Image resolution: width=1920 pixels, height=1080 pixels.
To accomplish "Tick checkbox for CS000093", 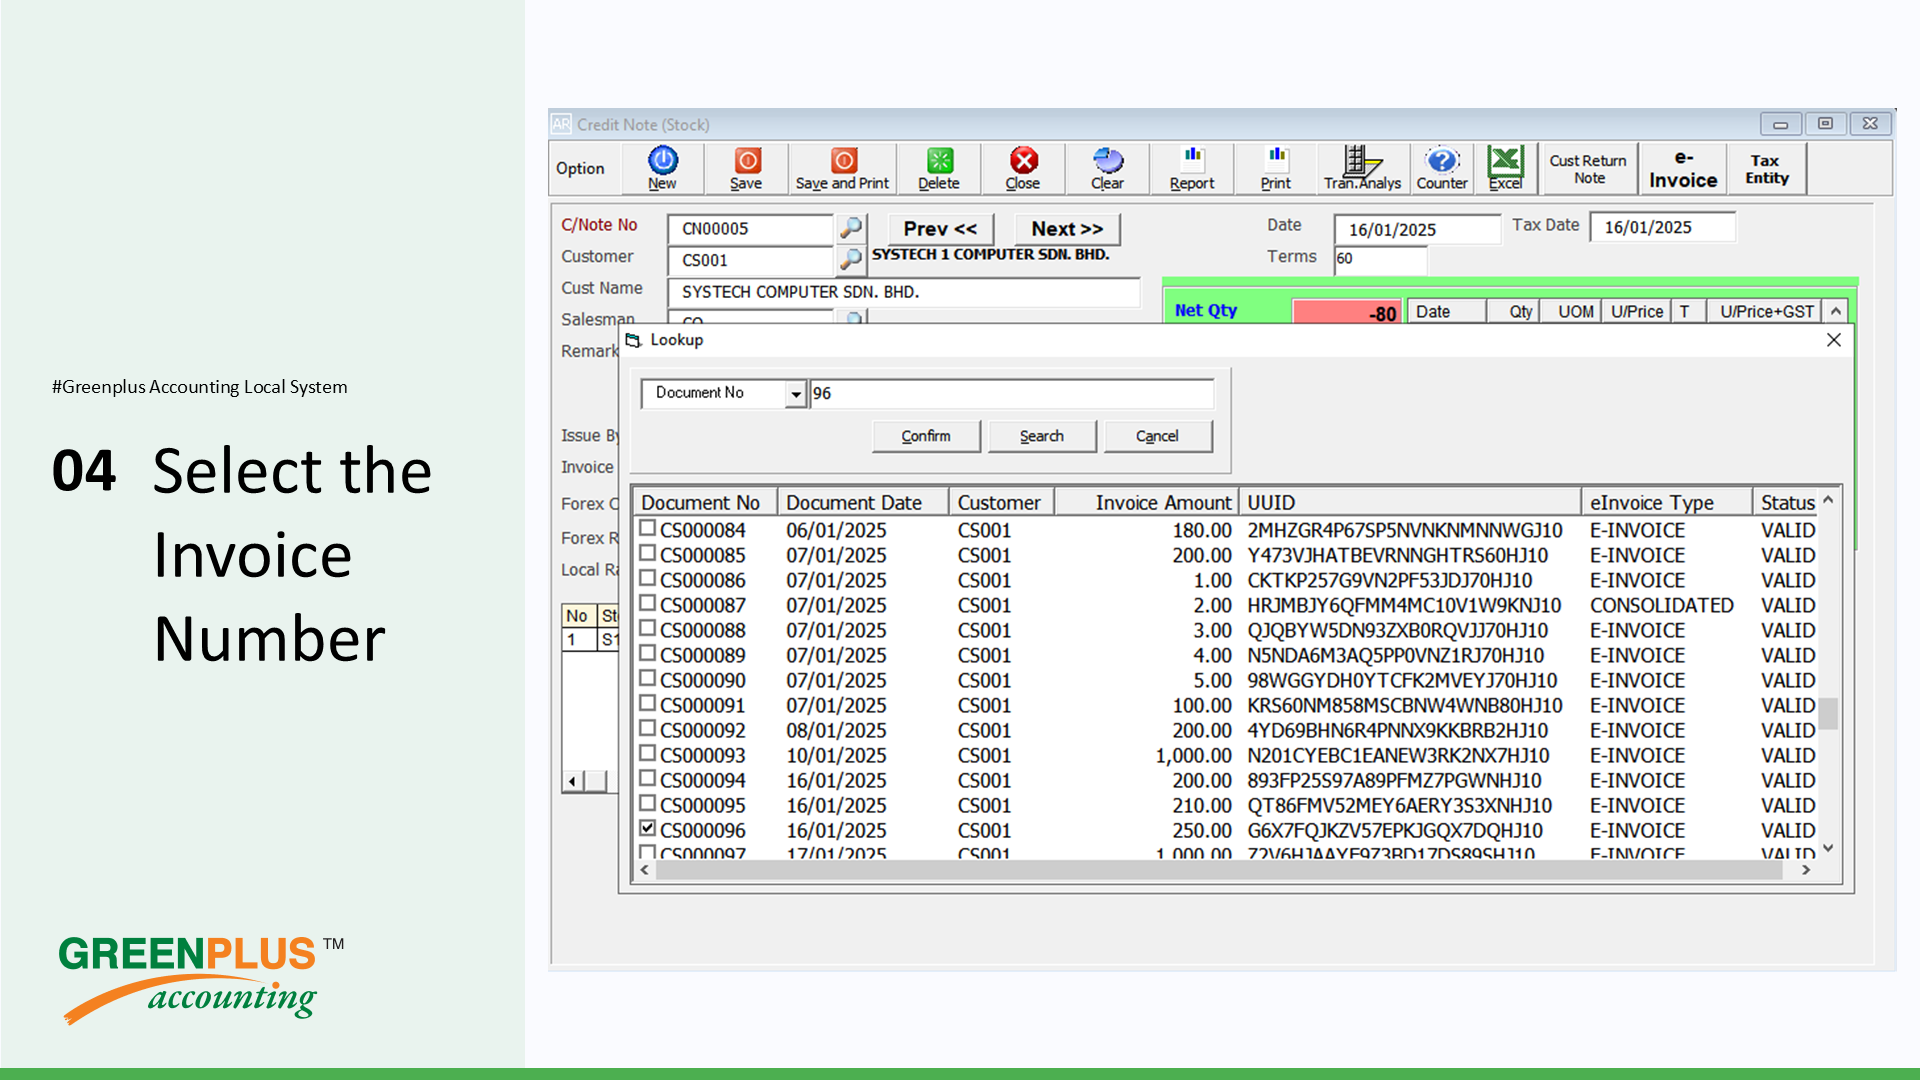I will (648, 753).
